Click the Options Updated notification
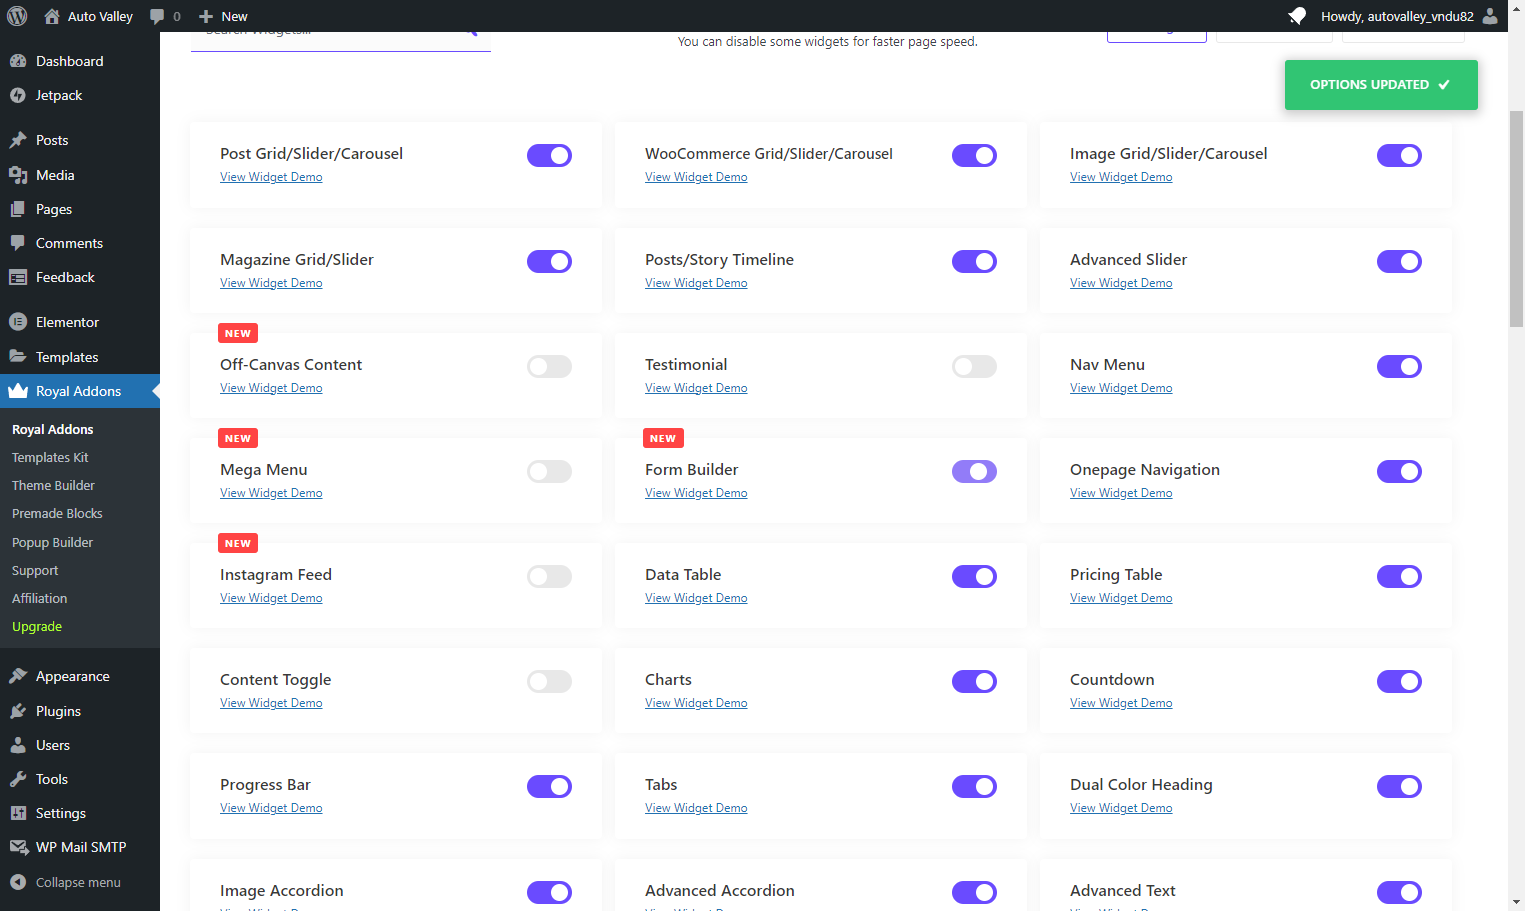 click(x=1381, y=85)
